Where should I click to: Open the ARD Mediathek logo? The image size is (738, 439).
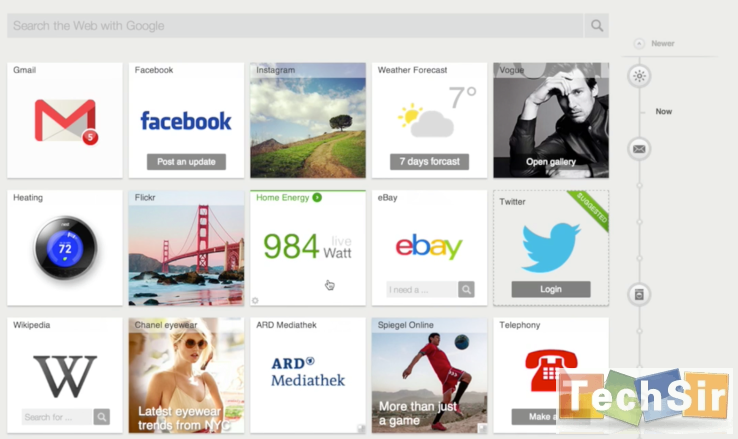[308, 372]
